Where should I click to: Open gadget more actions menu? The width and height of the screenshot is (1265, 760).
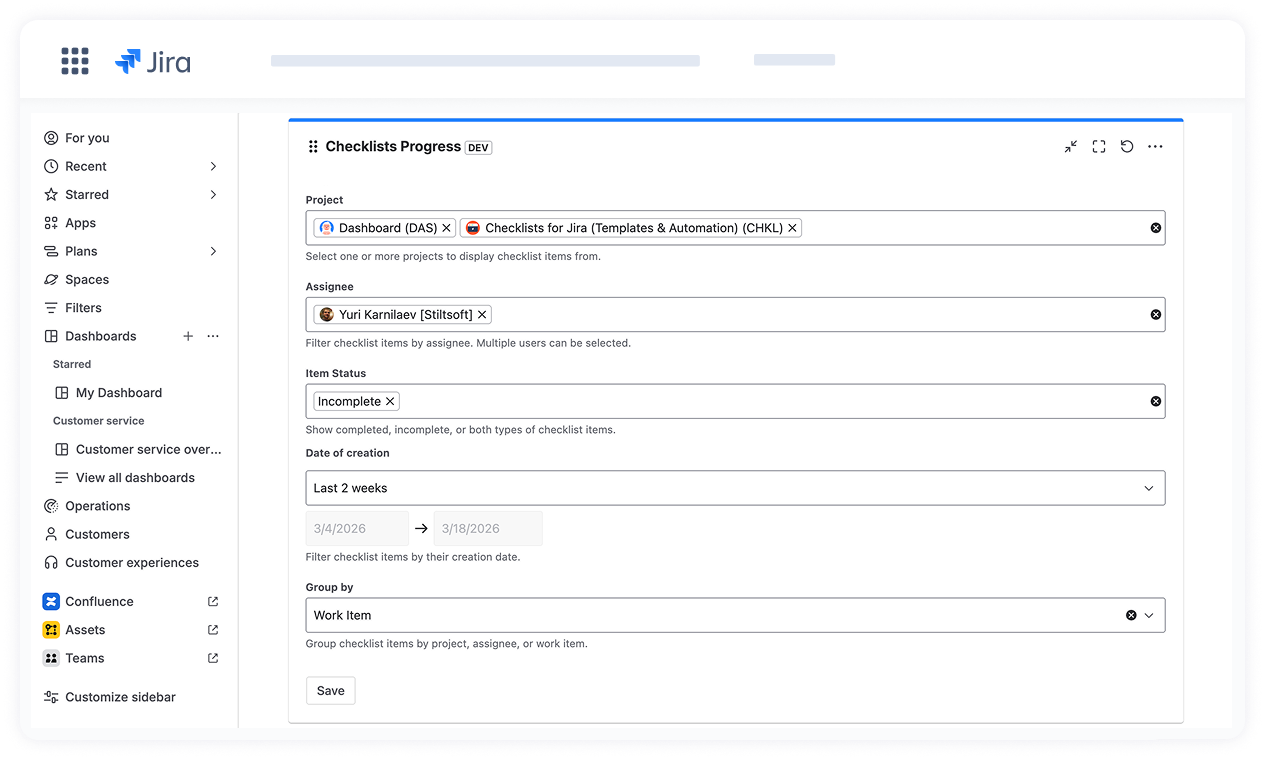coord(1155,147)
